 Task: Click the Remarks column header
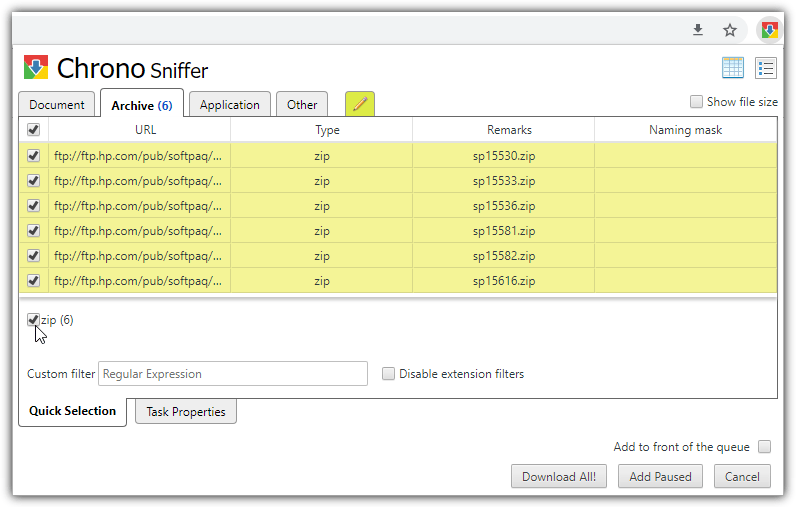coord(504,130)
